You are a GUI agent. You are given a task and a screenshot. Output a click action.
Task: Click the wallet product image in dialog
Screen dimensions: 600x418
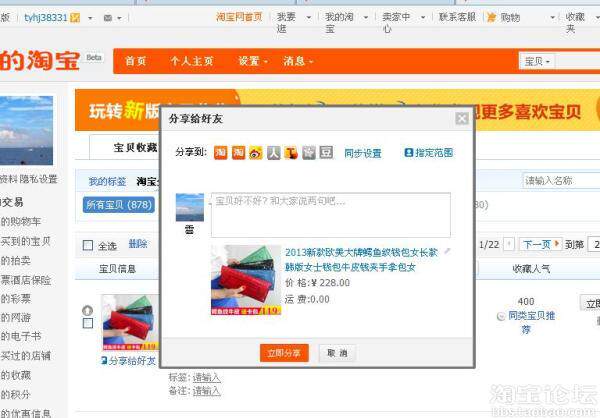(246, 280)
